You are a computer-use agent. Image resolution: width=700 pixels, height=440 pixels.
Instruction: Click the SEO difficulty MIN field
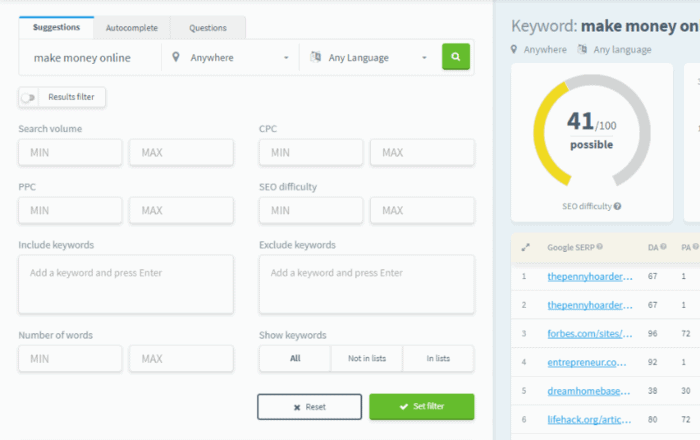pos(311,211)
